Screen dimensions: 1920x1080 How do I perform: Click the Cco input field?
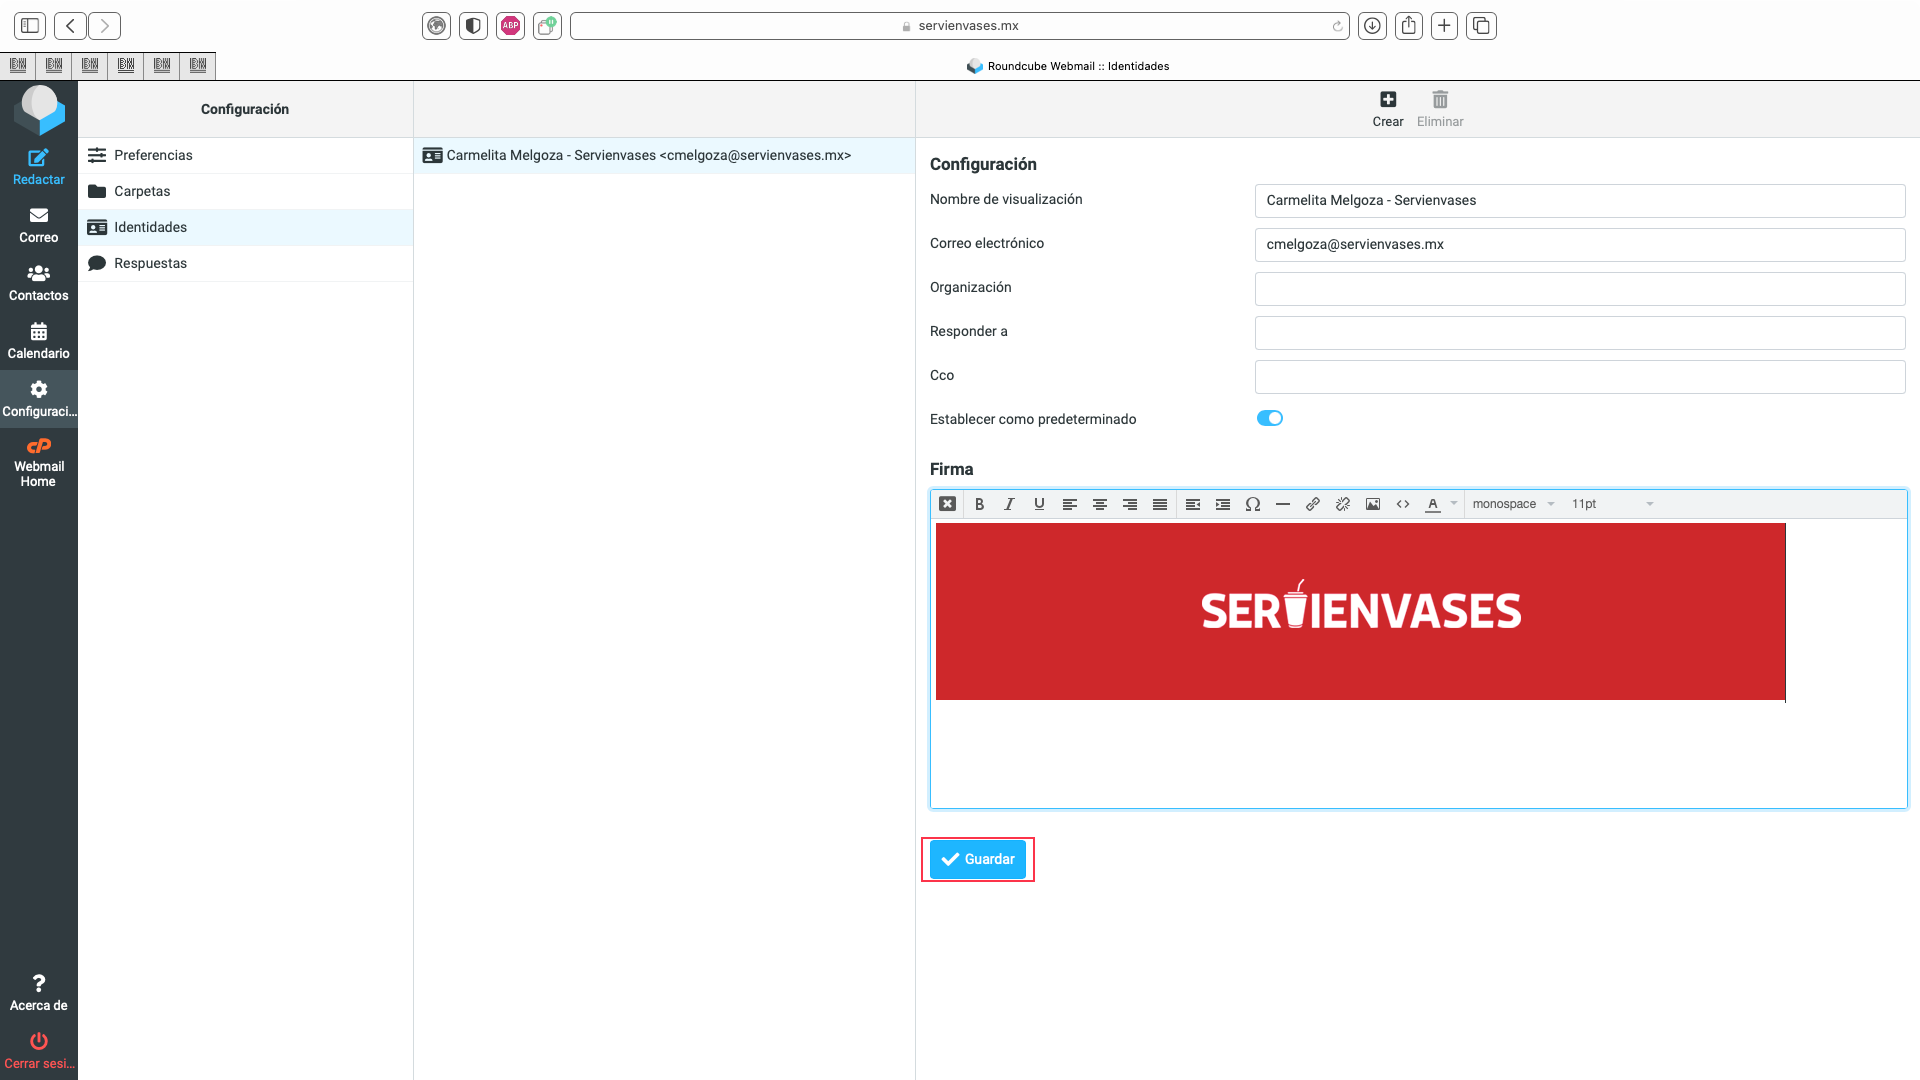pyautogui.click(x=1579, y=376)
